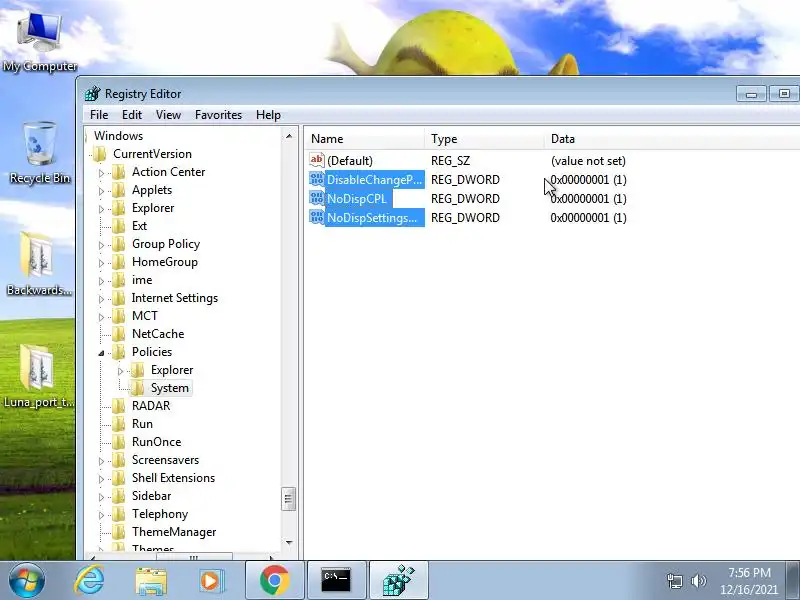Maximize the Registry Editor window
Viewport: 800px width, 600px height.
pyautogui.click(x=783, y=94)
